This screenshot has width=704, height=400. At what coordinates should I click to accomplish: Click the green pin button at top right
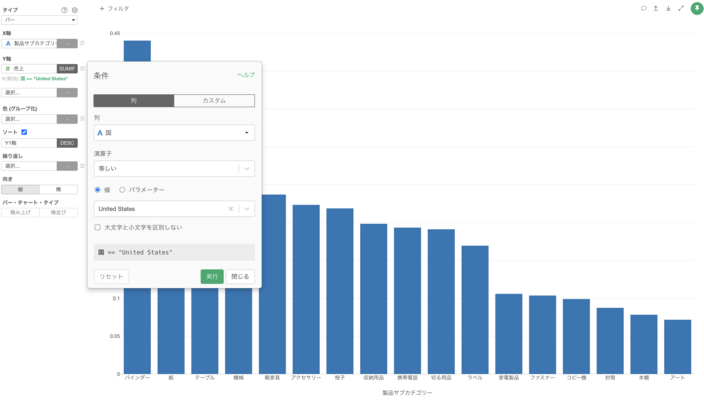[696, 9]
